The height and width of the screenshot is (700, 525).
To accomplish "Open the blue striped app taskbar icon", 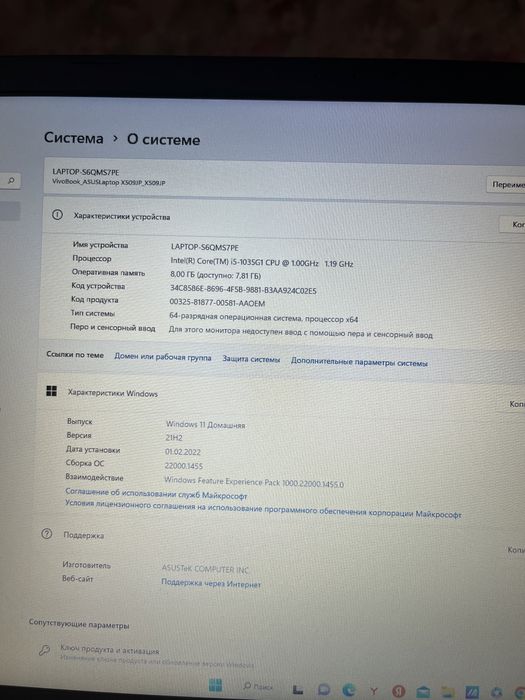I will coord(472,692).
